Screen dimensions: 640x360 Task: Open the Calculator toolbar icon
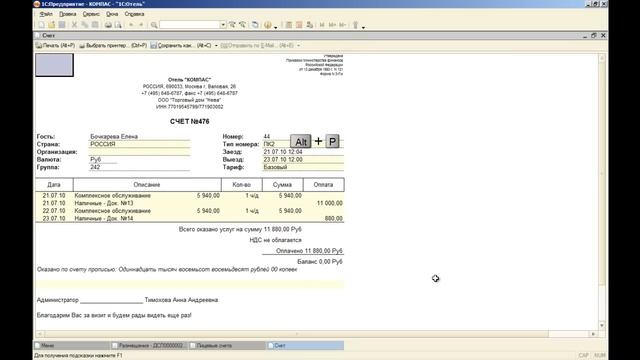point(289,25)
